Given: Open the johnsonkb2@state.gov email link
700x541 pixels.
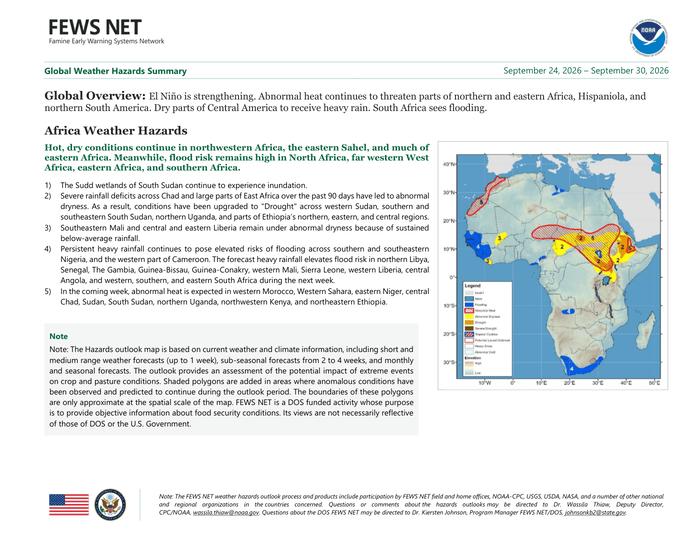Looking at the screenshot, I should point(595,513).
